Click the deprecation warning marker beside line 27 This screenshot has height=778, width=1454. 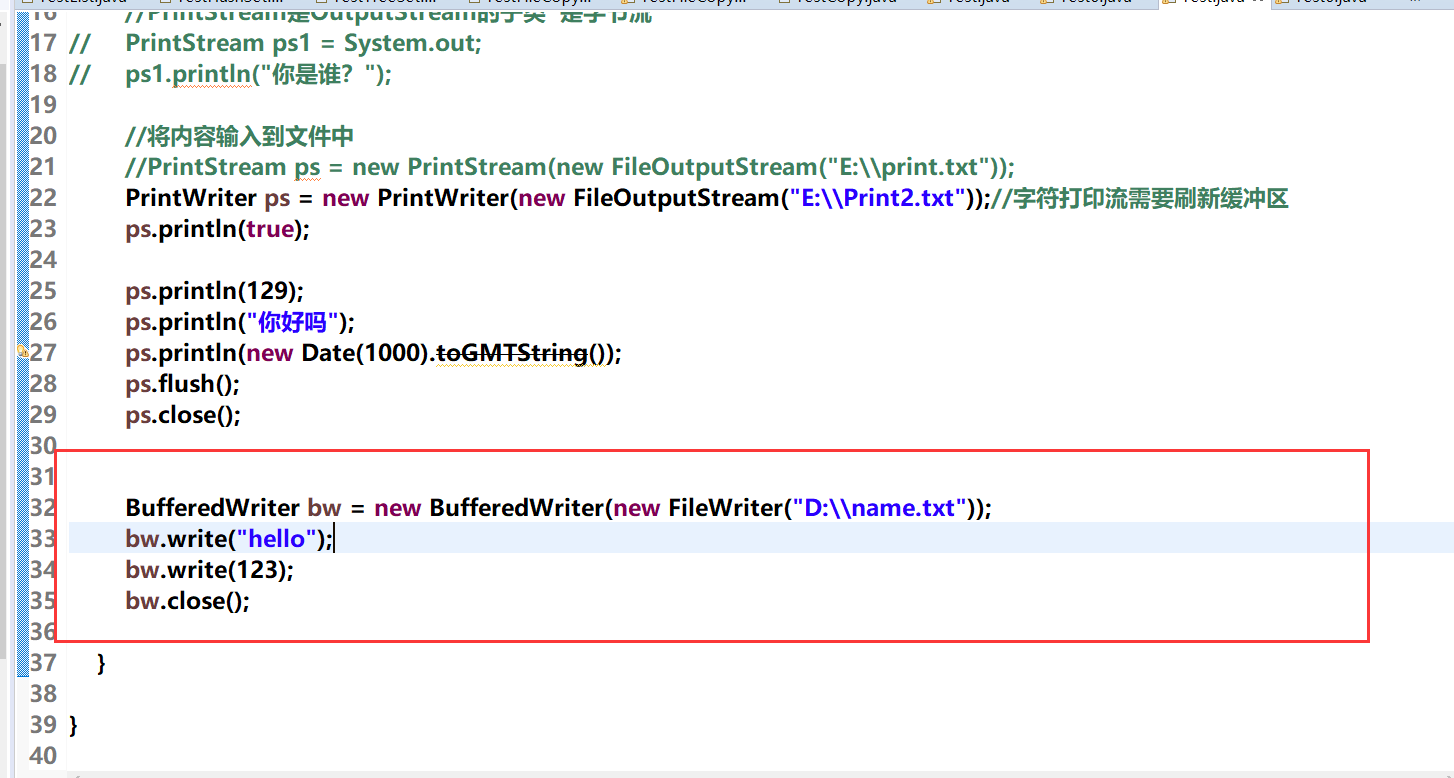point(22,353)
